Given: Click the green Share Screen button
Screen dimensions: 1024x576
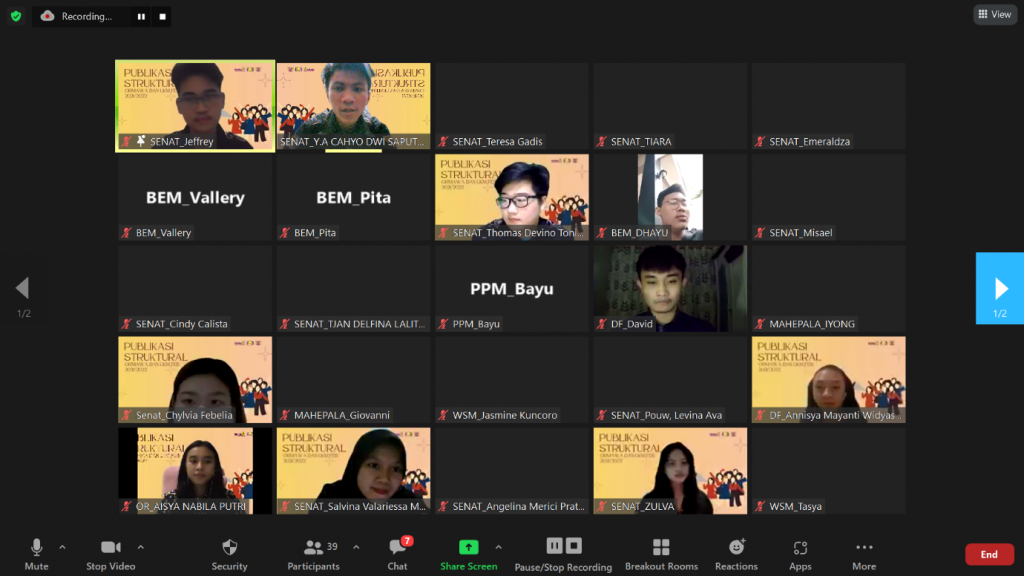Looking at the screenshot, I should coord(468,555).
